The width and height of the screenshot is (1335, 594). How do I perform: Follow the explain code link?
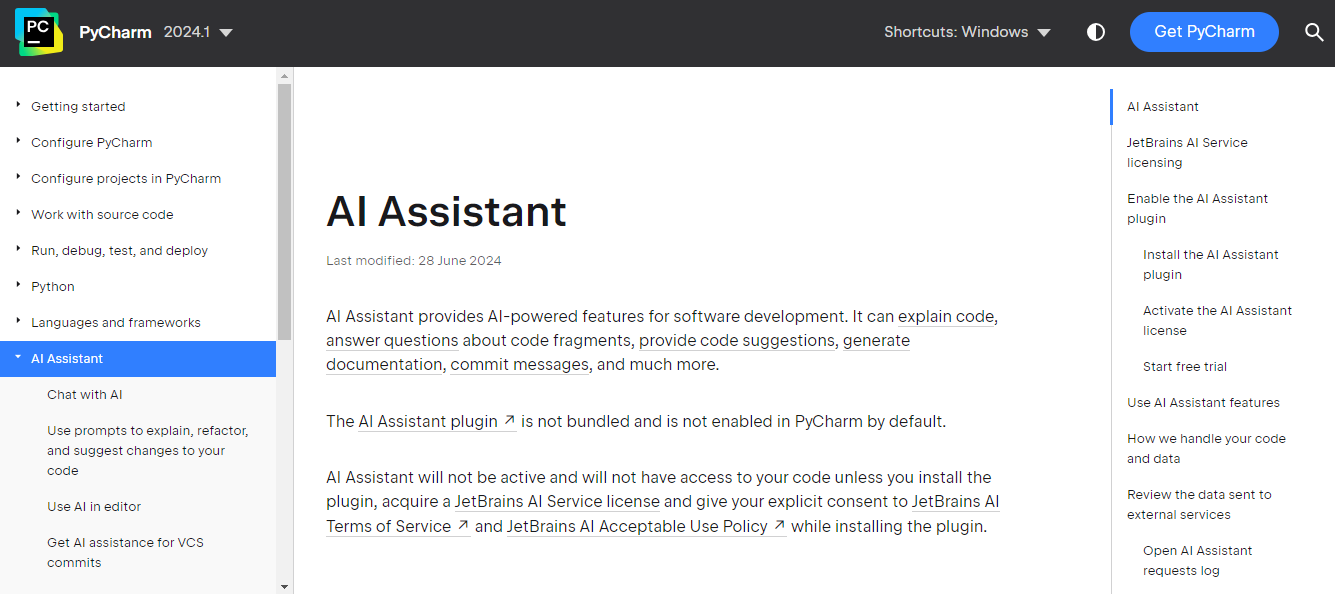pos(946,317)
